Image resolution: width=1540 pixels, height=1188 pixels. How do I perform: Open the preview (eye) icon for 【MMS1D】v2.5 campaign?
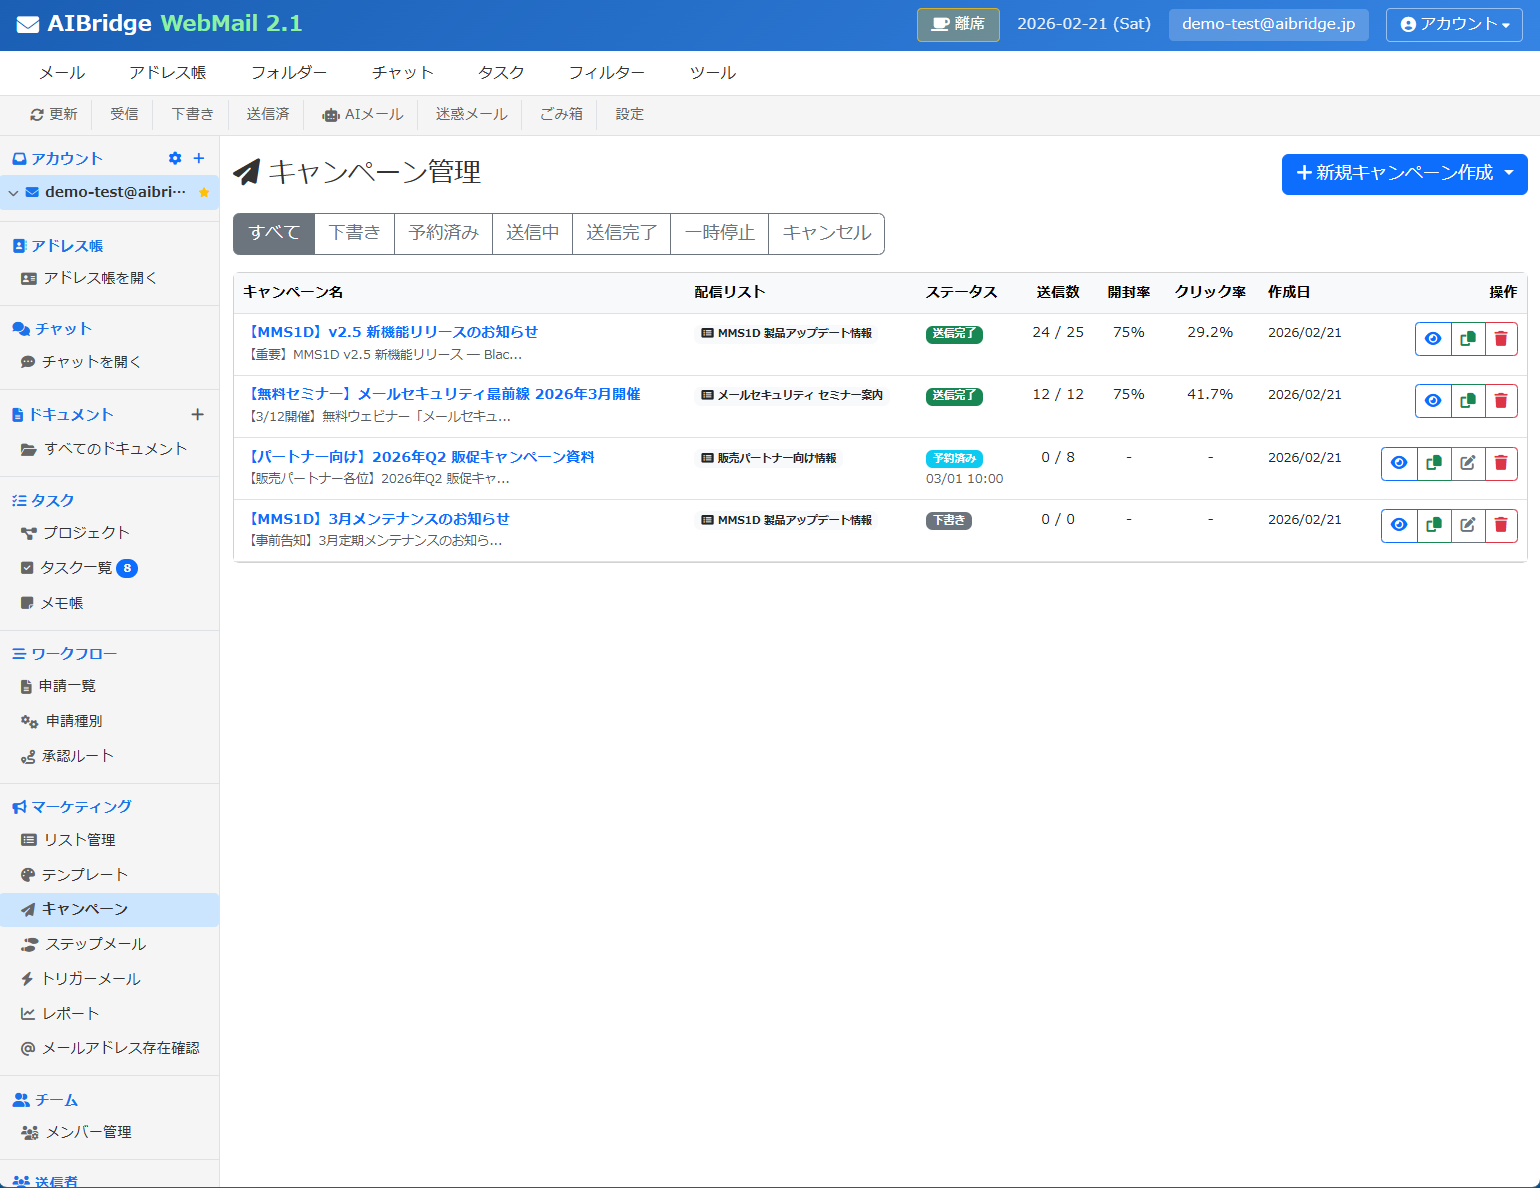tap(1433, 338)
